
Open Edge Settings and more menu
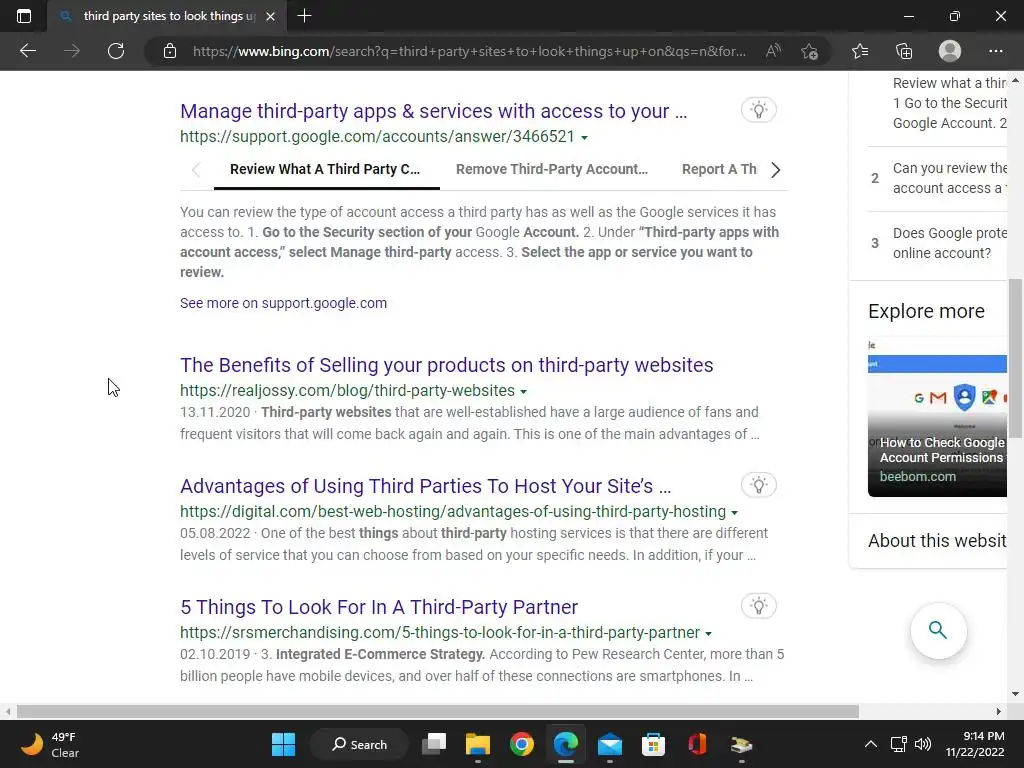coord(995,51)
